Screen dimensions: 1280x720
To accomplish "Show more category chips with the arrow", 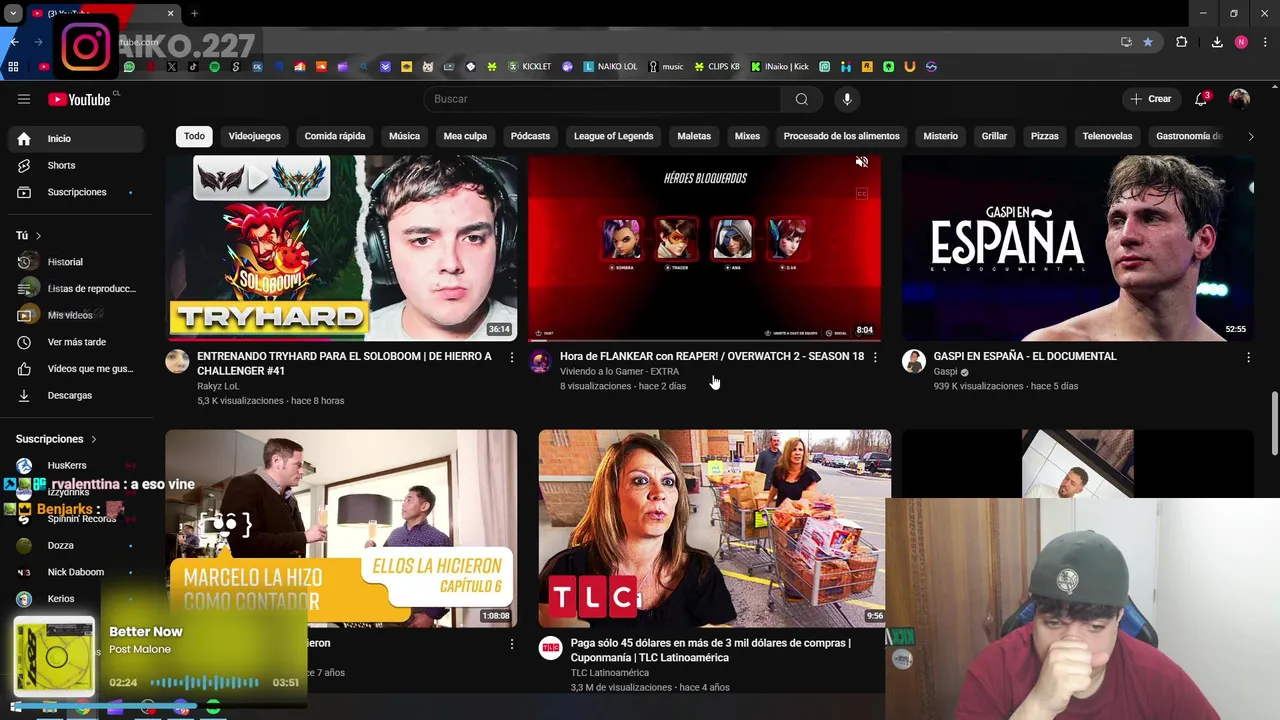I will tap(1250, 136).
